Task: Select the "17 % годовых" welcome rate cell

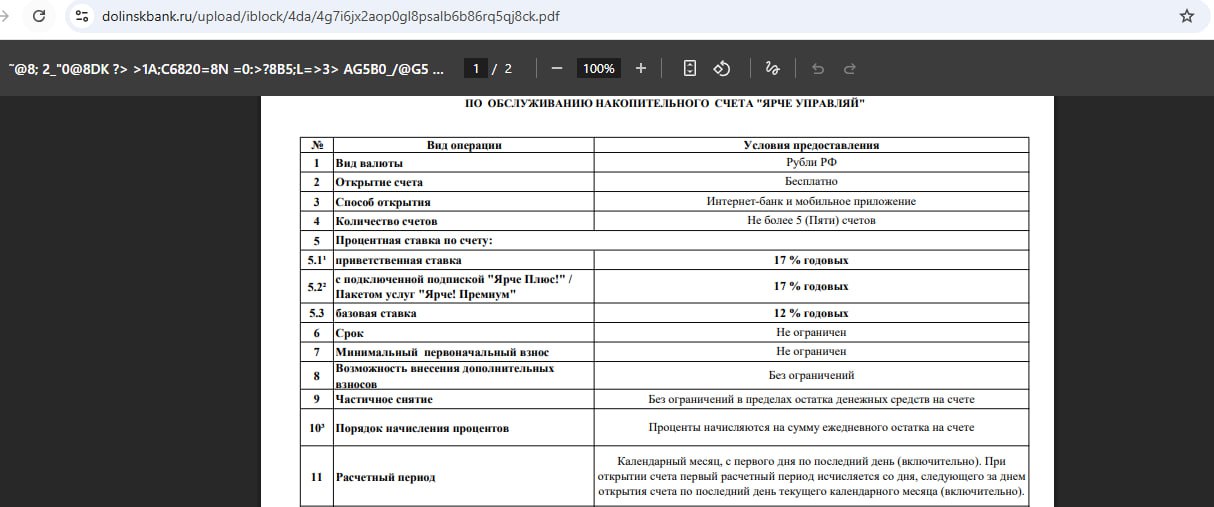Action: tap(811, 260)
